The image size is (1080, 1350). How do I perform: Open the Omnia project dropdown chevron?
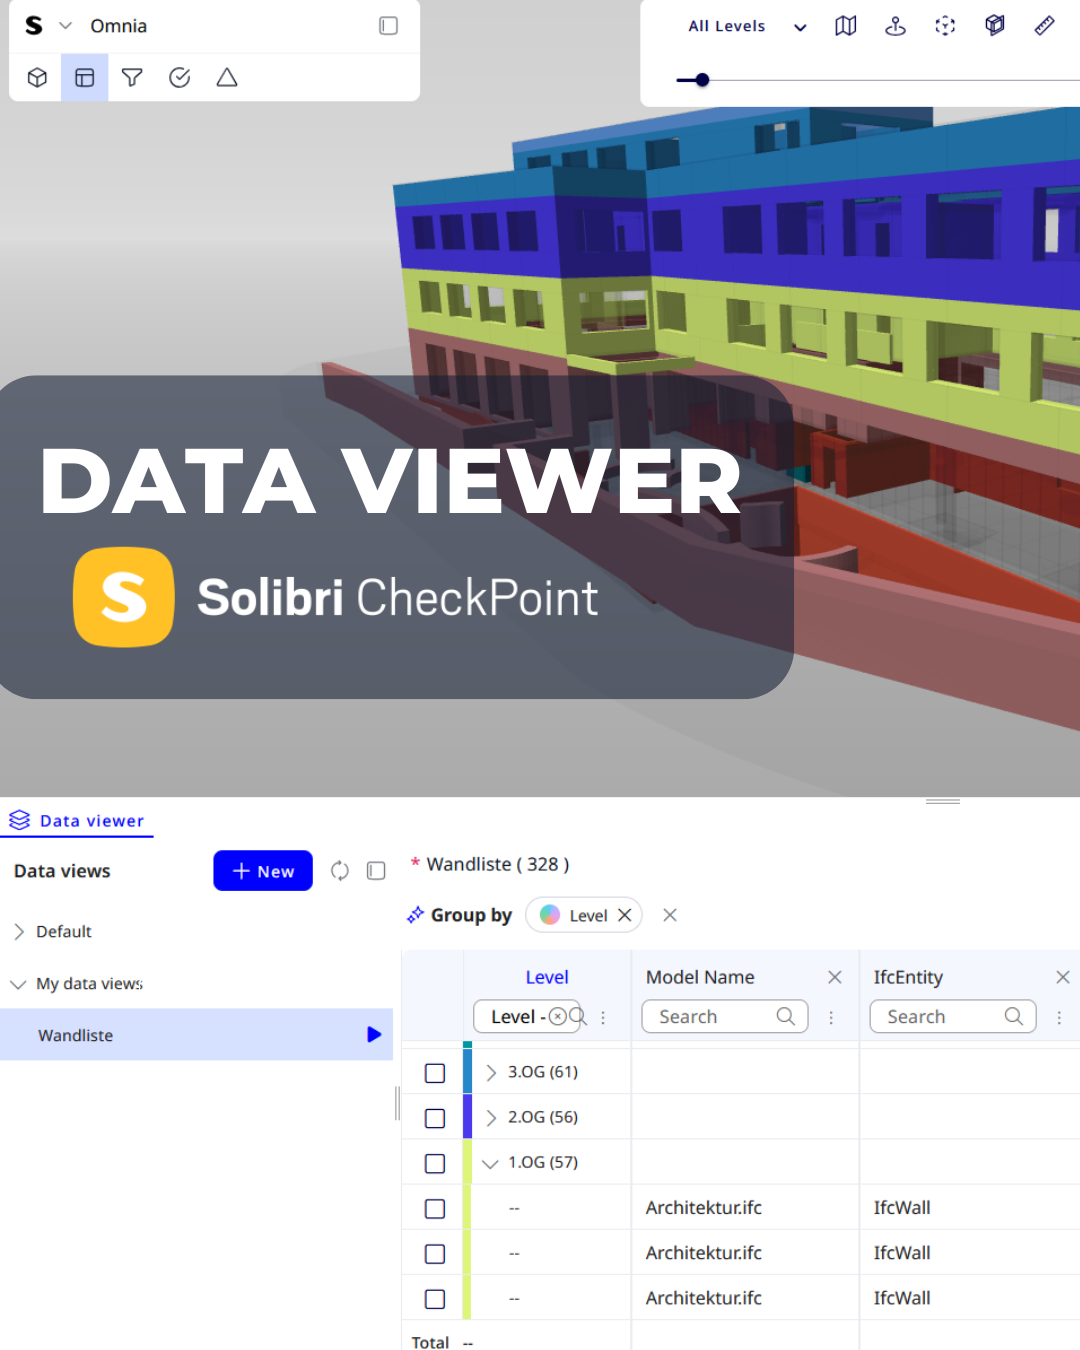(66, 26)
